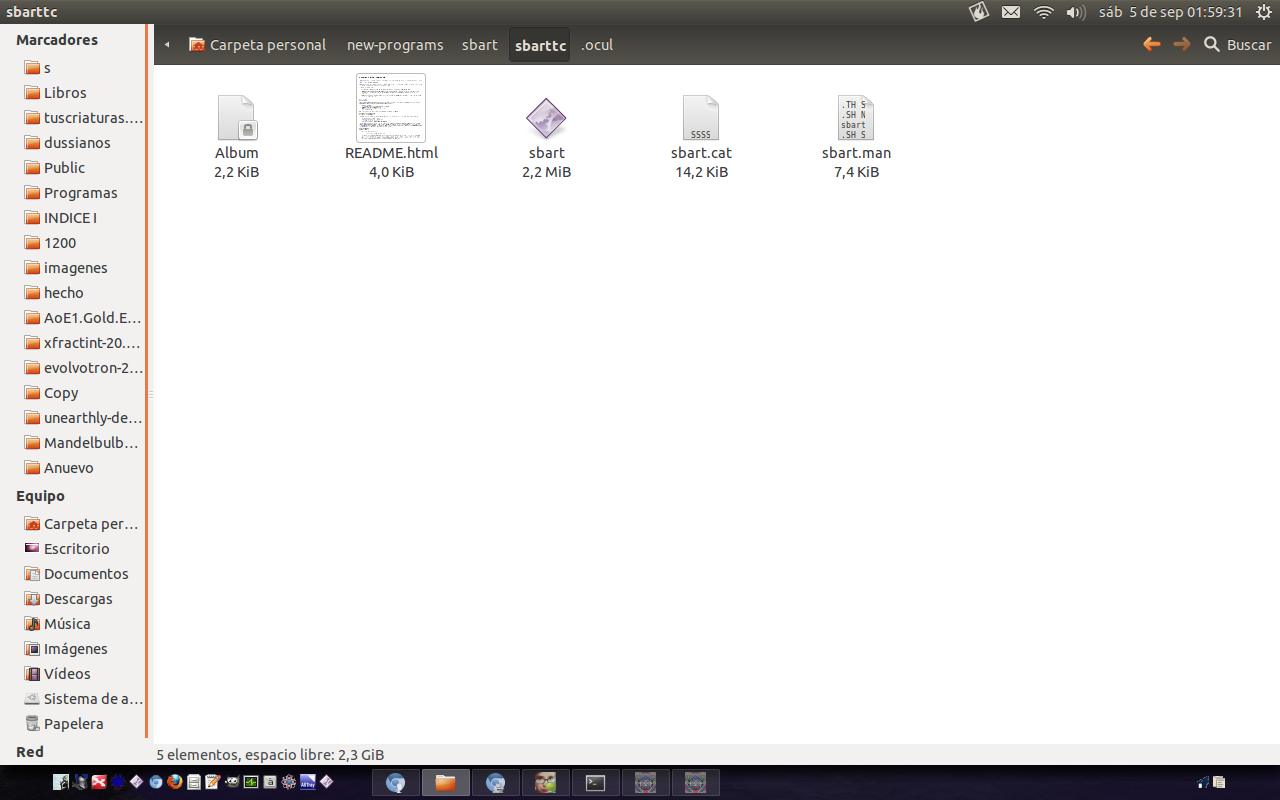Switch to the face-photo window in taskbar

pyautogui.click(x=545, y=783)
